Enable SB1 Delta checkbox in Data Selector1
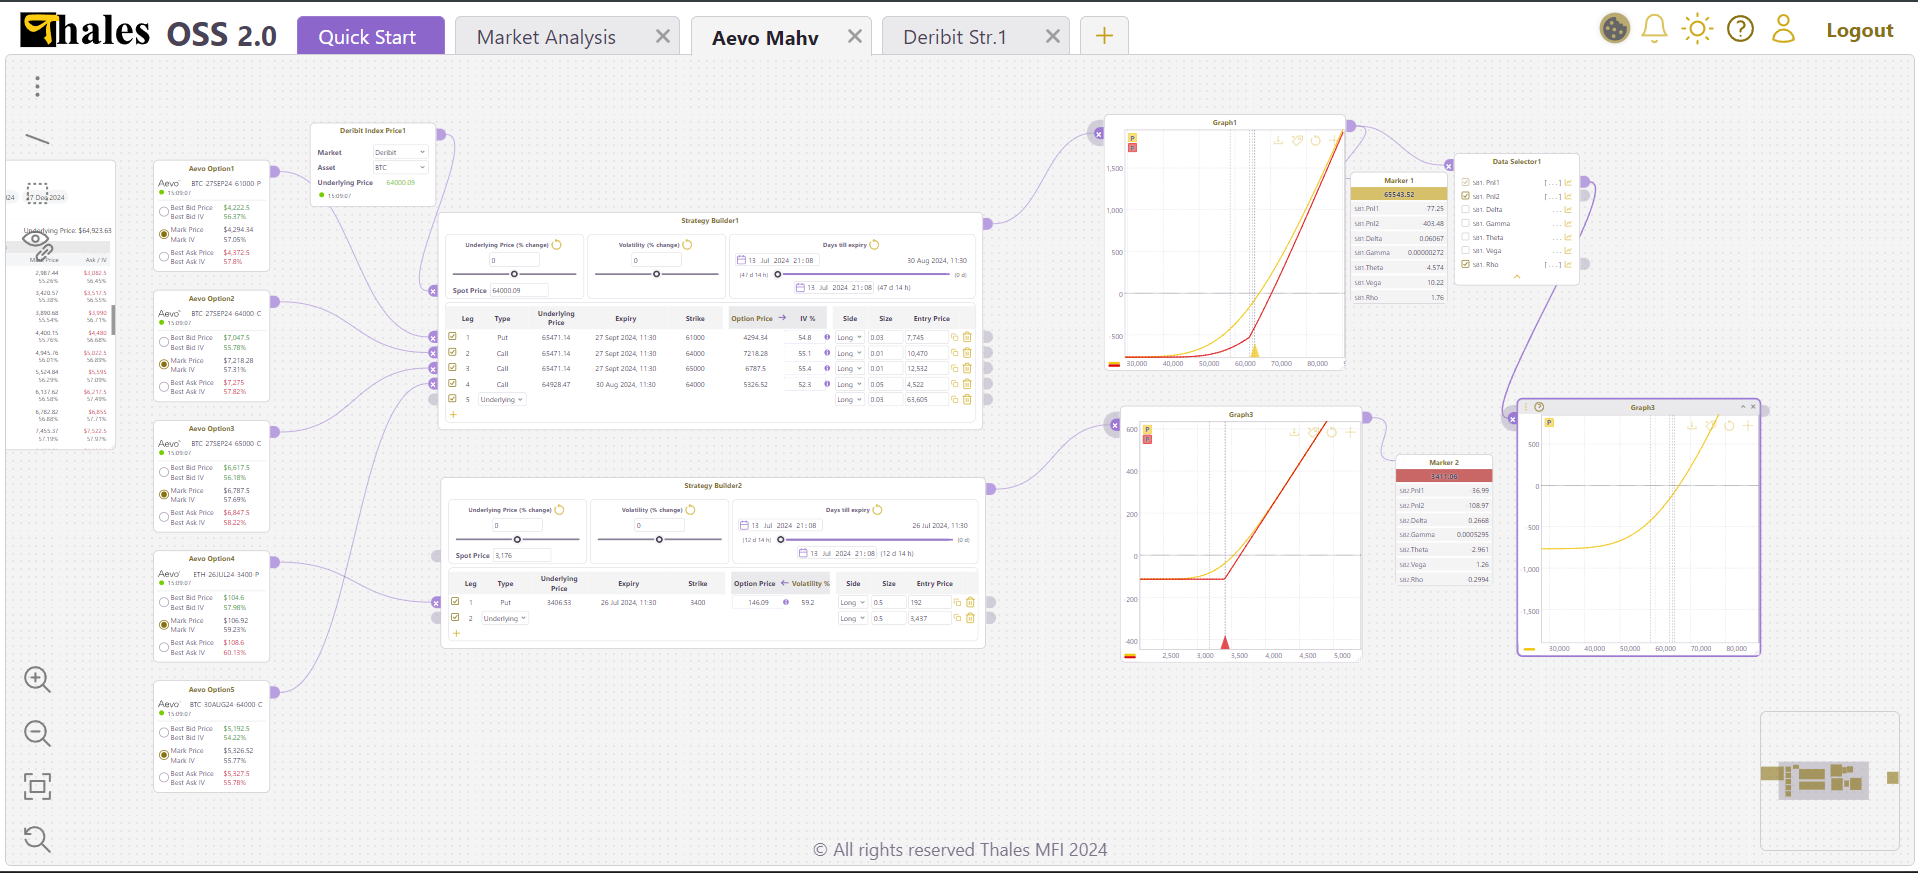The image size is (1918, 873). click(x=1465, y=210)
